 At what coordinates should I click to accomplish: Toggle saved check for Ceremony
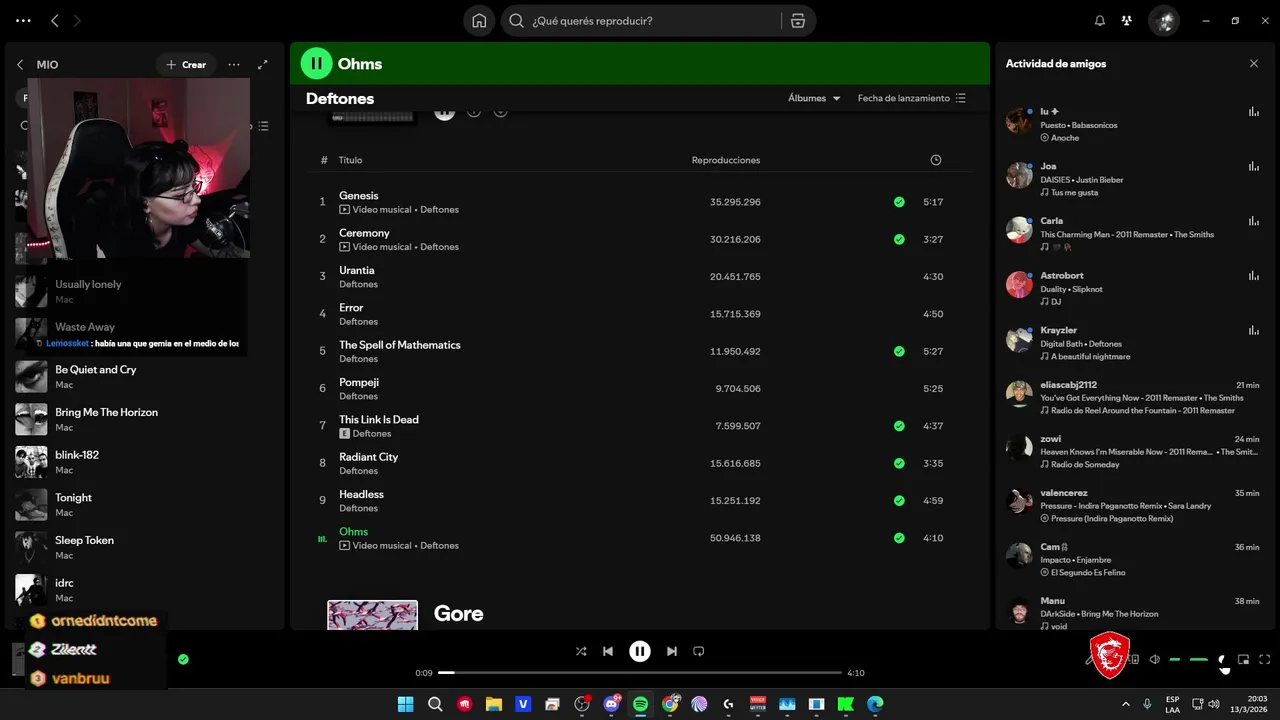click(899, 239)
